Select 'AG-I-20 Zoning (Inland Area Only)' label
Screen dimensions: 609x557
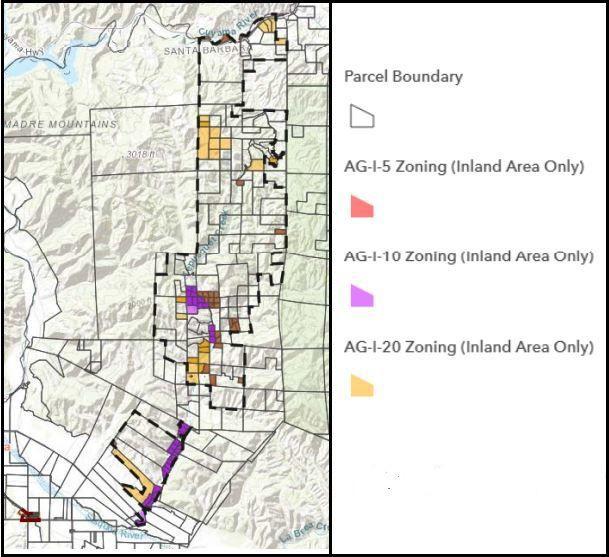[x=468, y=346]
